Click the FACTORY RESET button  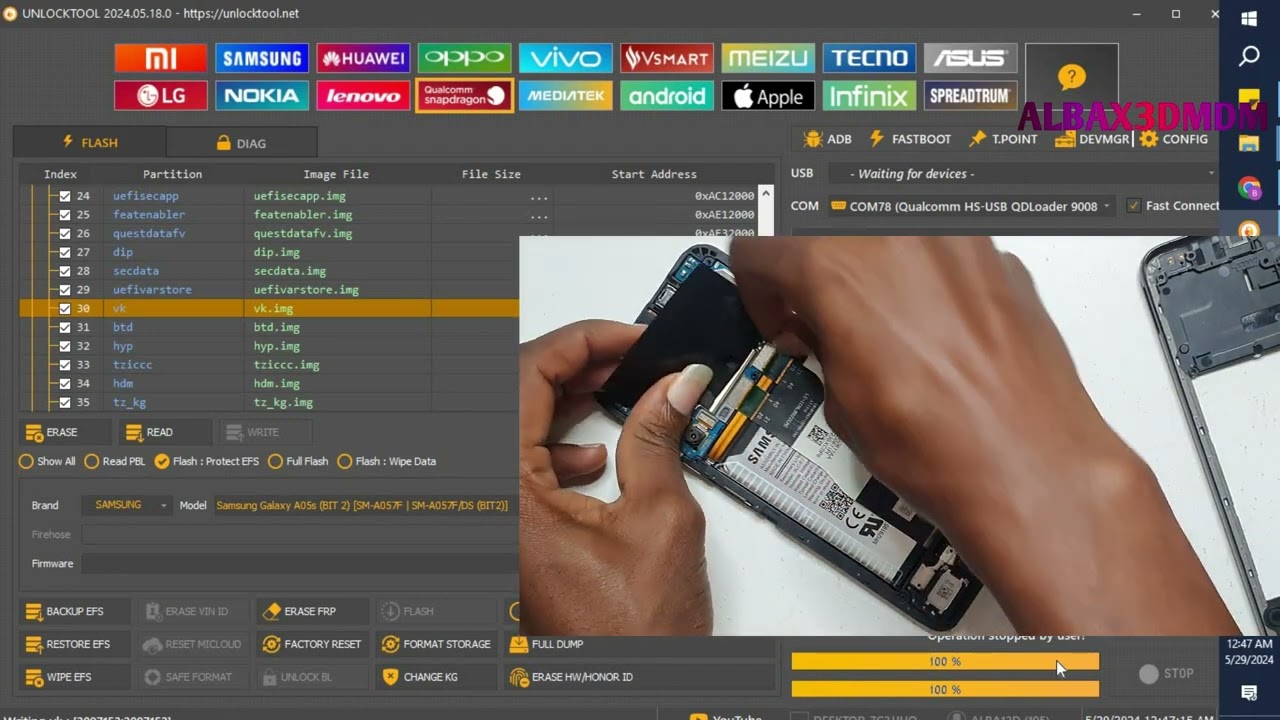(311, 644)
